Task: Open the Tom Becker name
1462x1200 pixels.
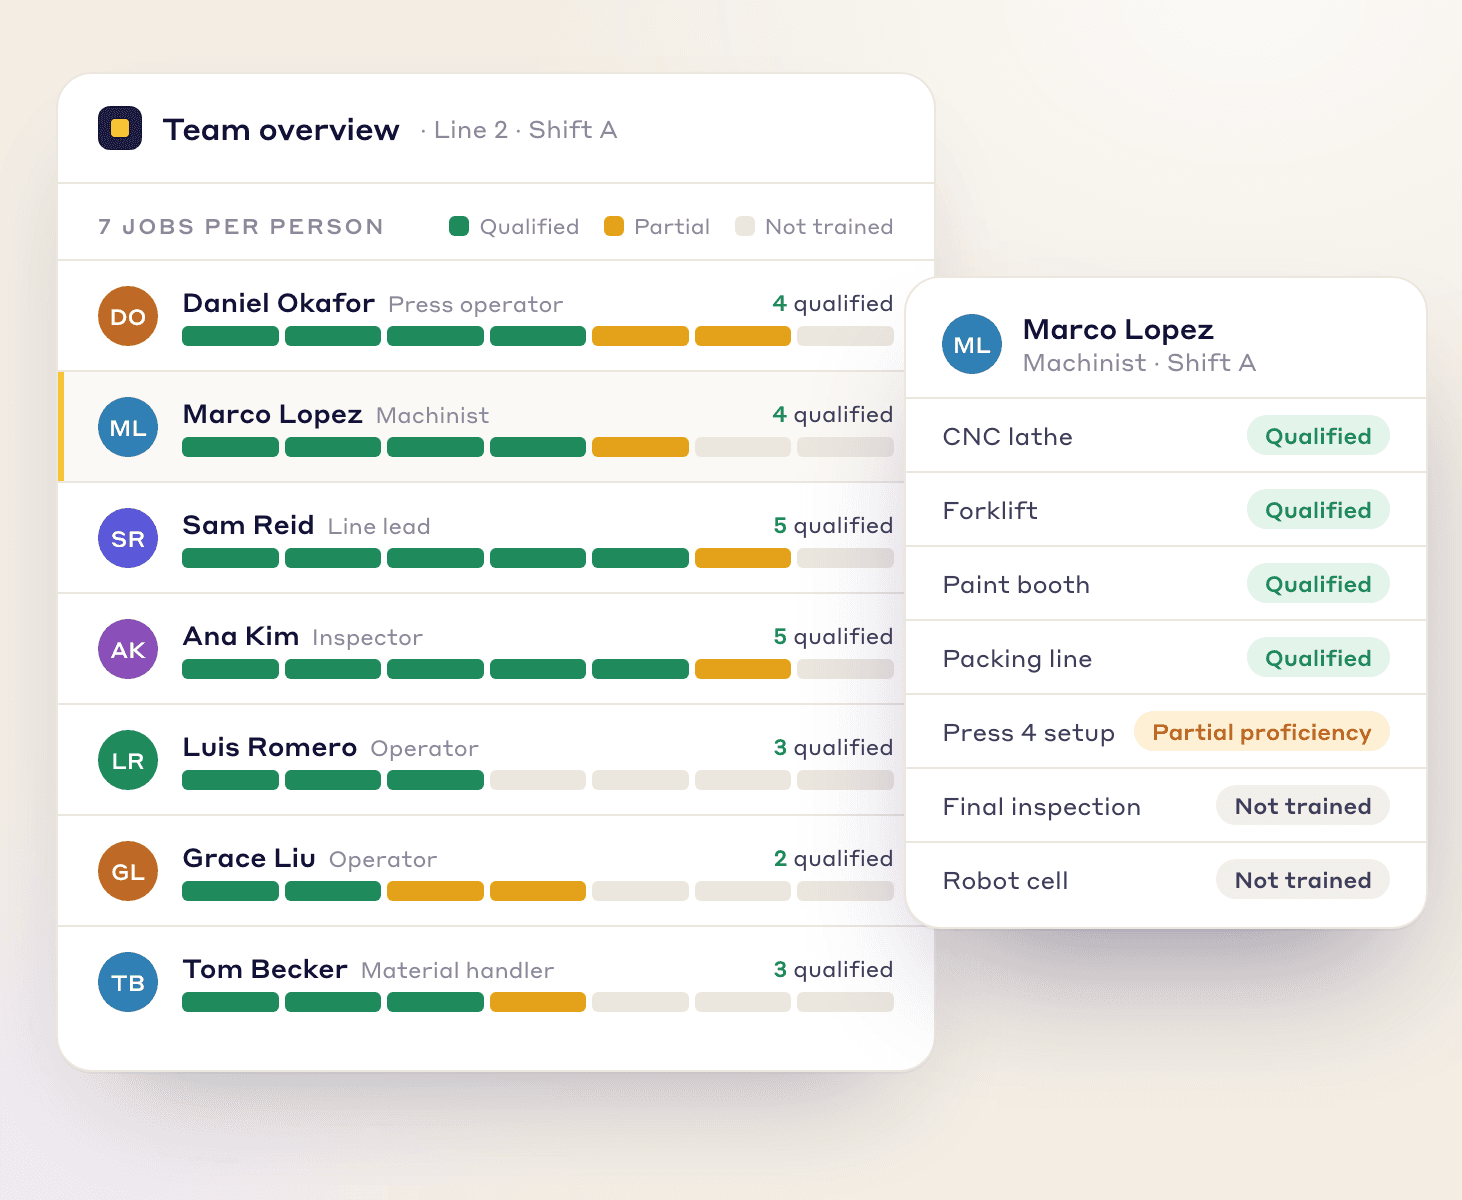Action: tap(265, 969)
